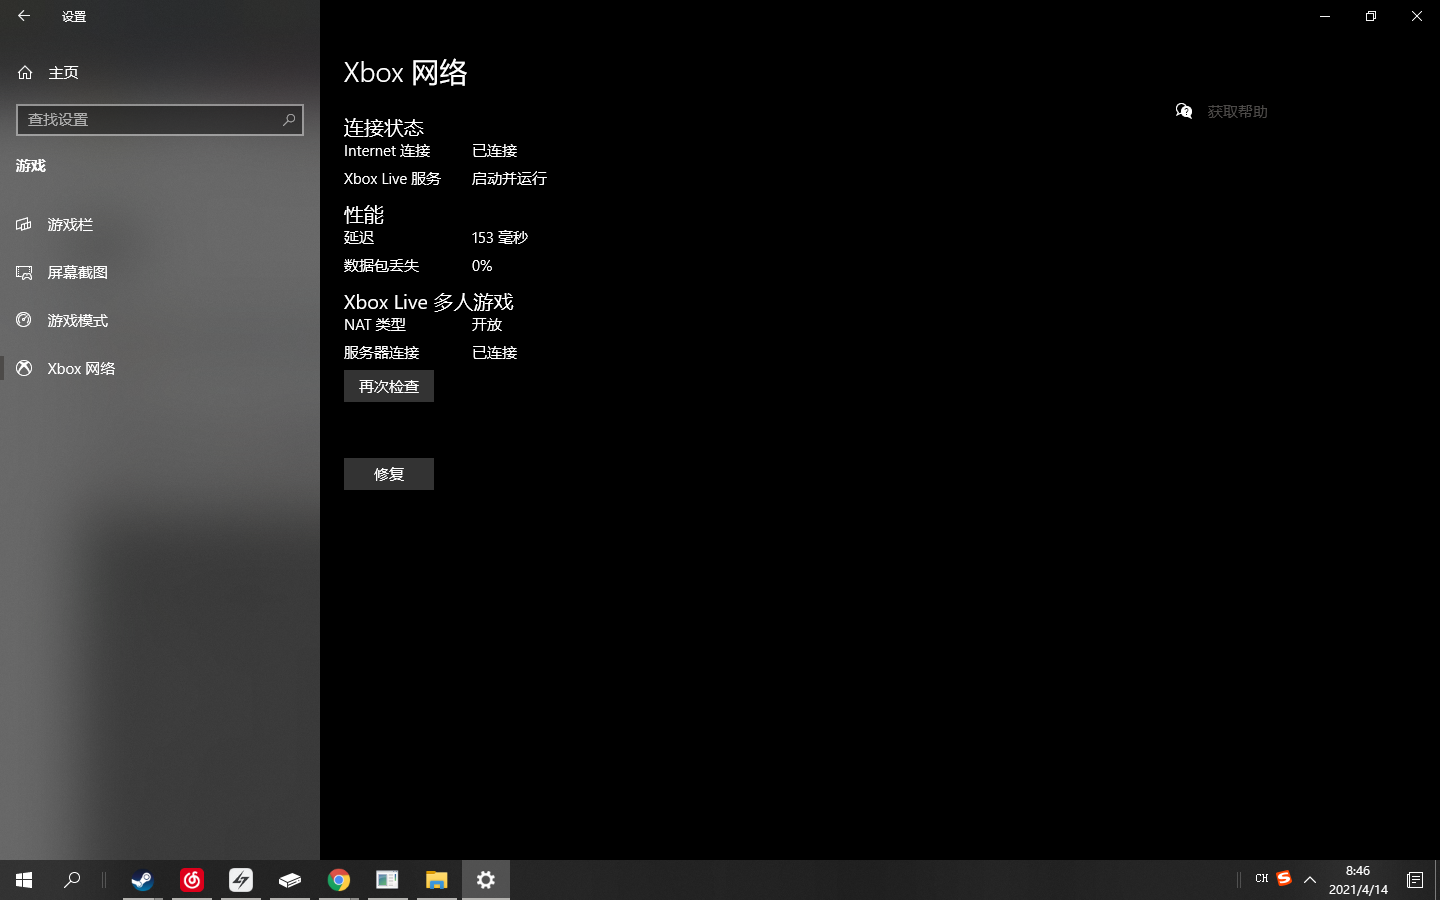
Task: Launch Steam from the taskbar
Action: [142, 880]
